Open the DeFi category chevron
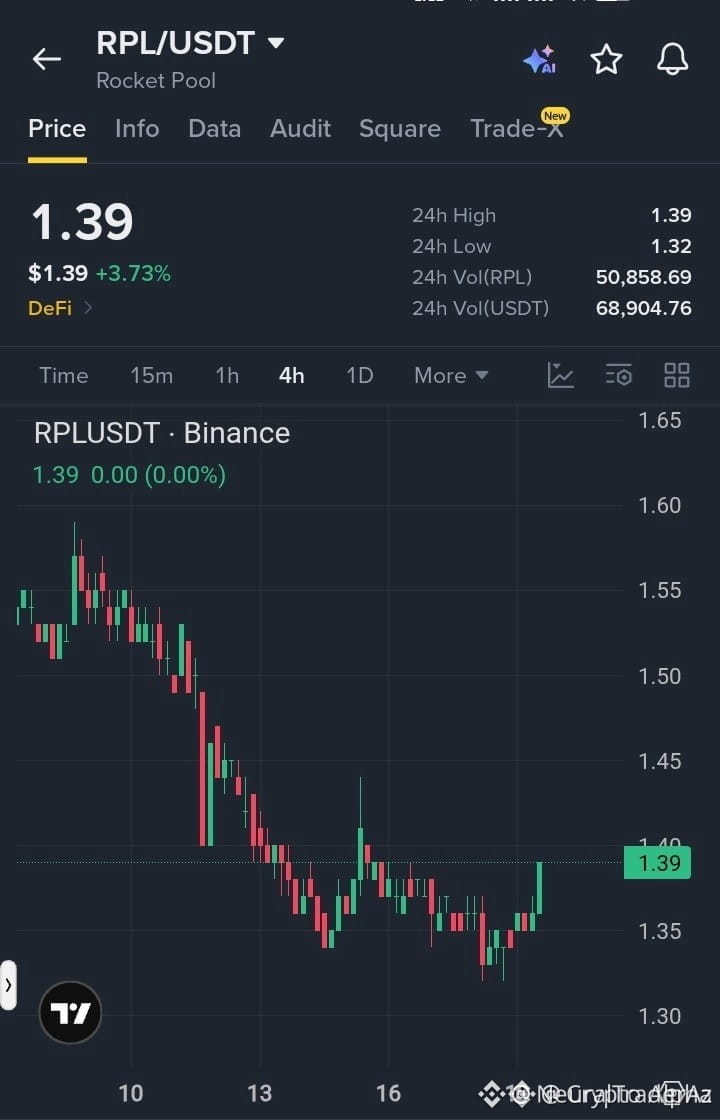 tap(88, 308)
